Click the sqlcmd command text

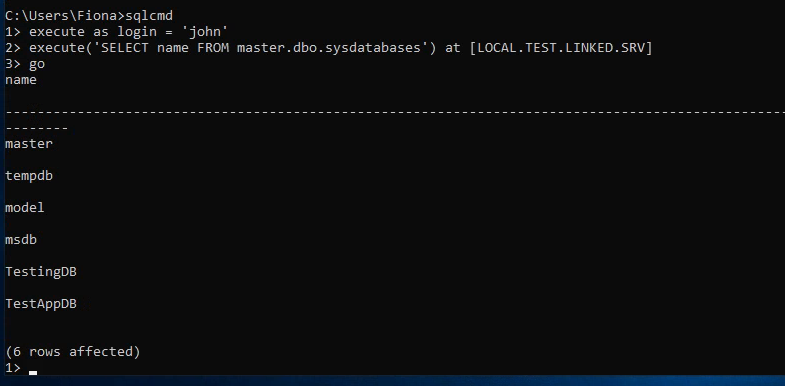tap(149, 17)
